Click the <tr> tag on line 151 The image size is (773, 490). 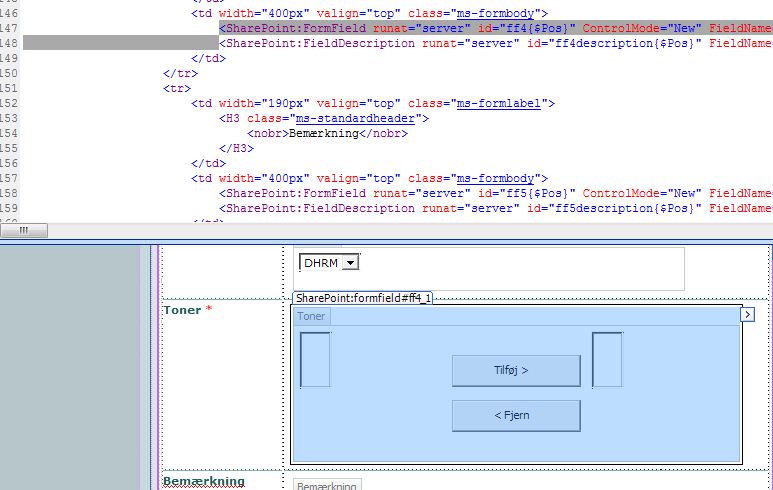tap(177, 88)
